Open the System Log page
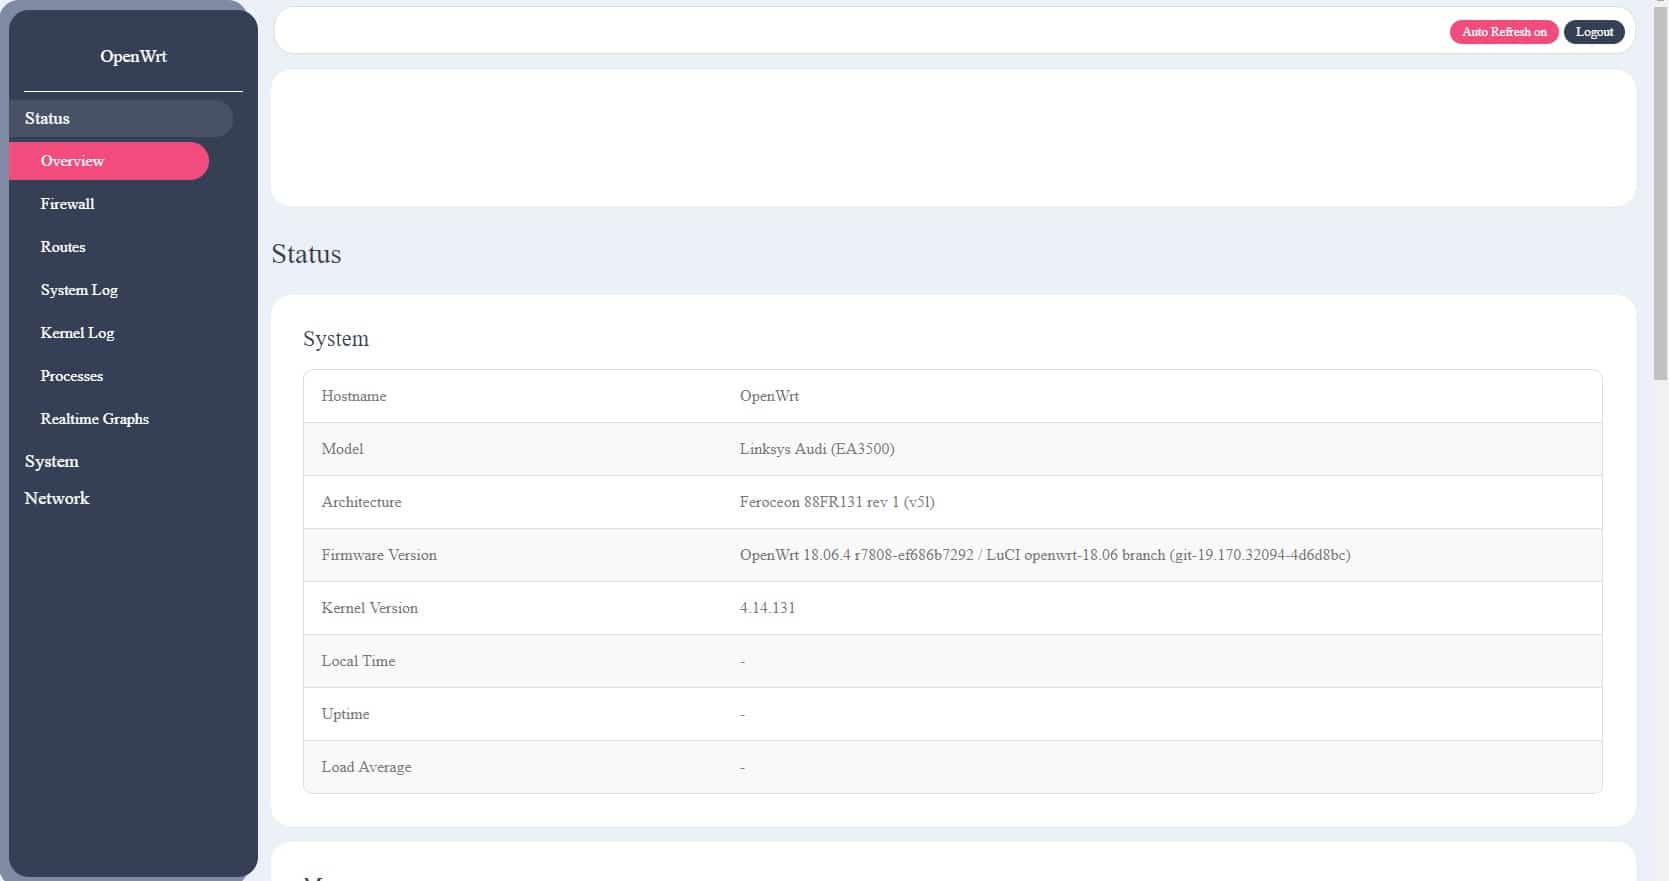The width and height of the screenshot is (1669, 881). (x=79, y=290)
